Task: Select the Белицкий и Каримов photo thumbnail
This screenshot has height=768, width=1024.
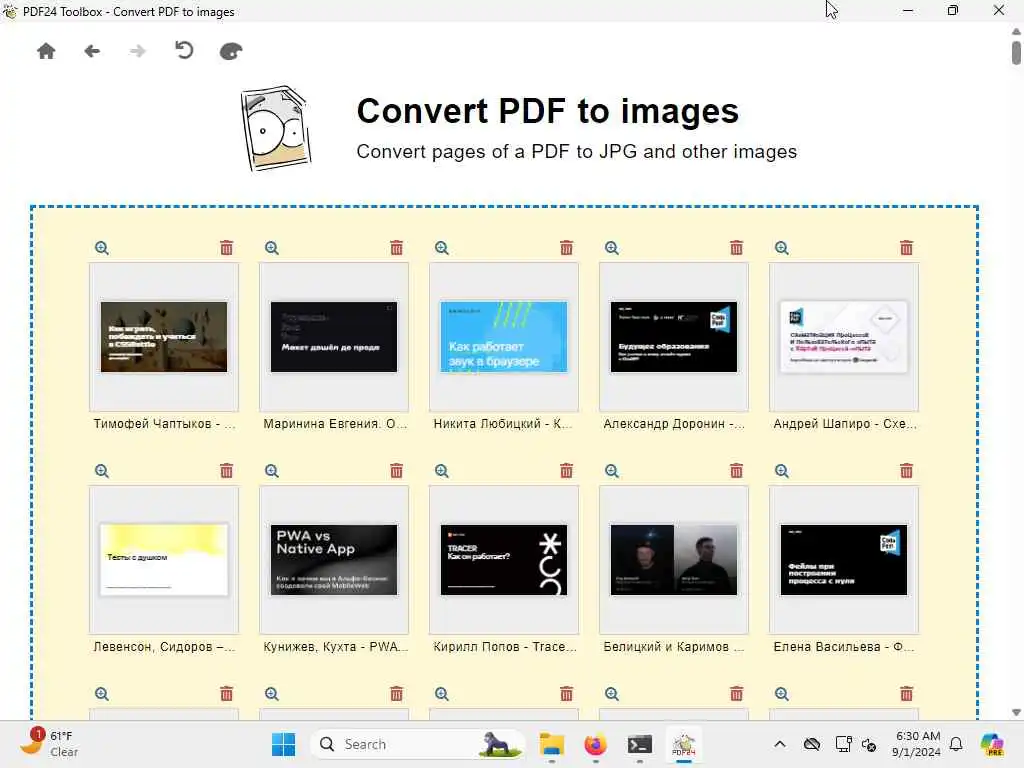Action: coord(674,560)
